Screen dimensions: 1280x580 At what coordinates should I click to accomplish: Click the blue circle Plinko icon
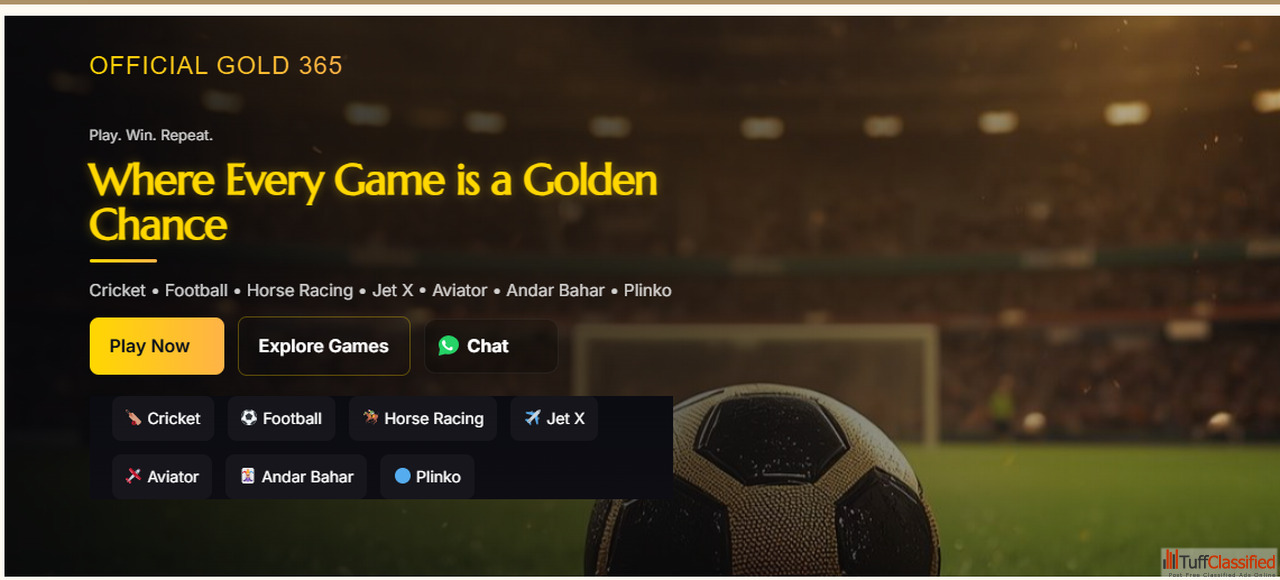coord(403,476)
